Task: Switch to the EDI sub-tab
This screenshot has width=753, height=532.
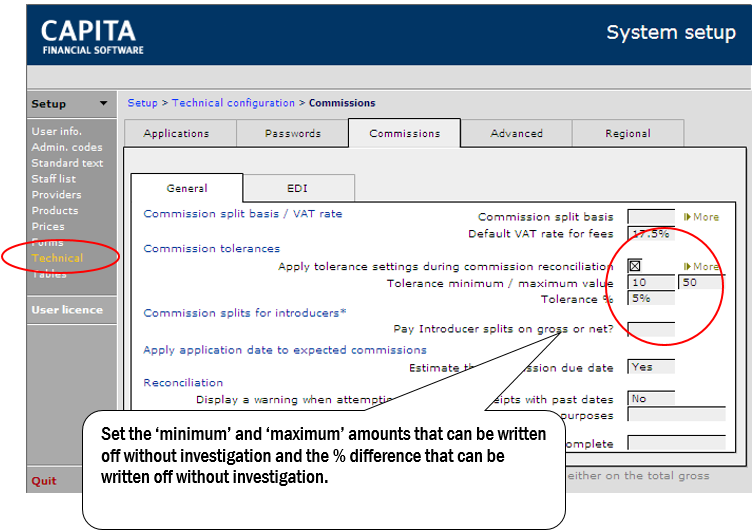Action: click(x=299, y=188)
